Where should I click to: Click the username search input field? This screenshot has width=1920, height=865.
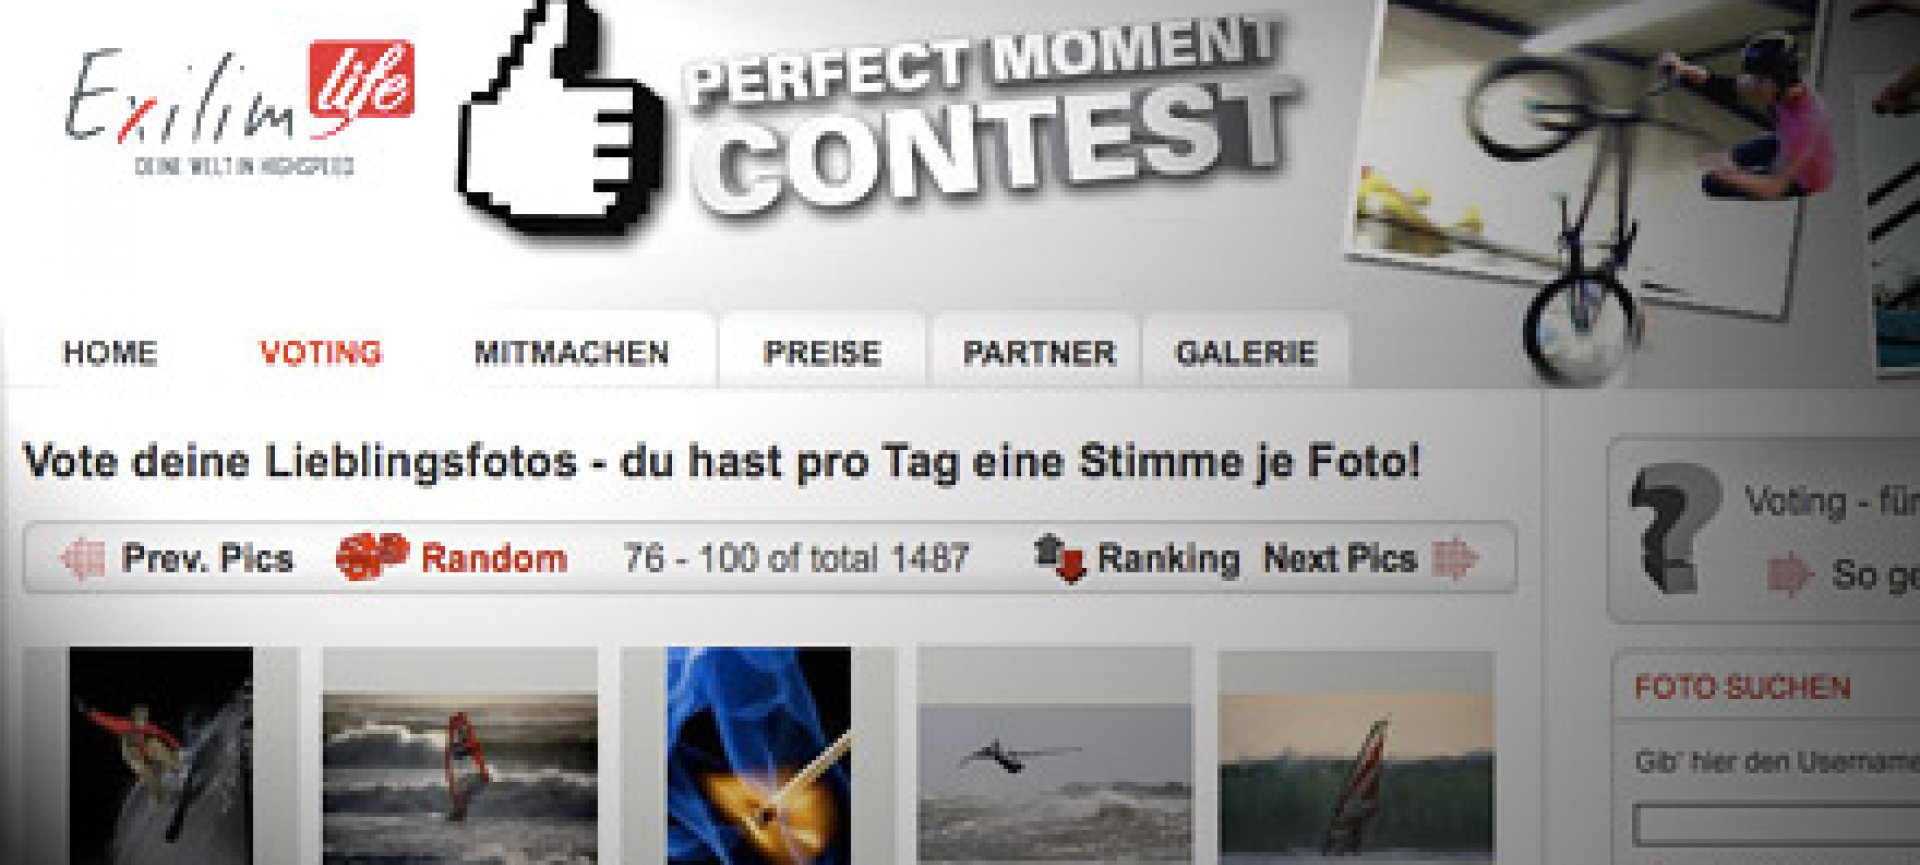1776,825
